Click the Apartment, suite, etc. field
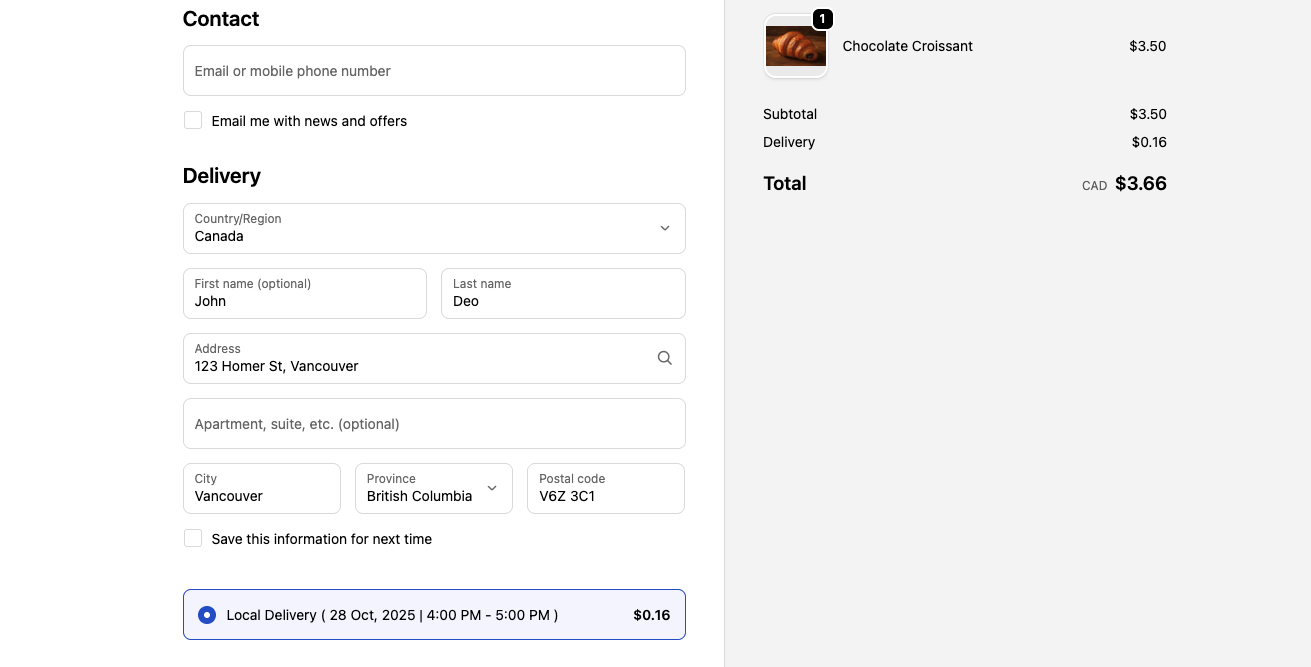The width and height of the screenshot is (1311, 667). coord(433,423)
